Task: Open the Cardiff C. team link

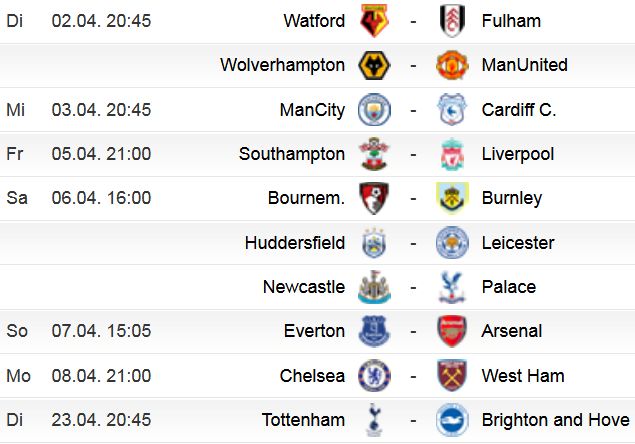Action: coord(519,109)
